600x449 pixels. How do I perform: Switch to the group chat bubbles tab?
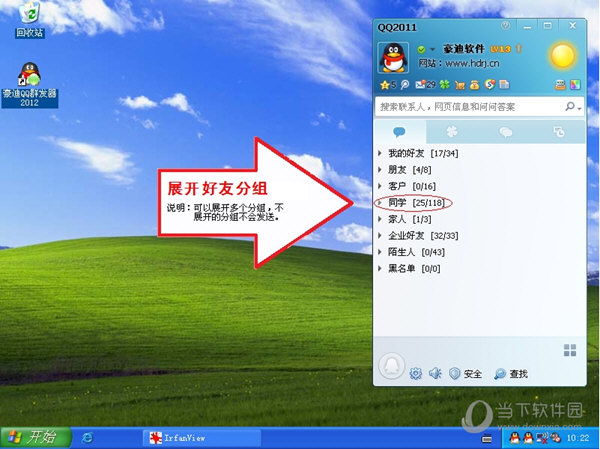pyautogui.click(x=505, y=132)
